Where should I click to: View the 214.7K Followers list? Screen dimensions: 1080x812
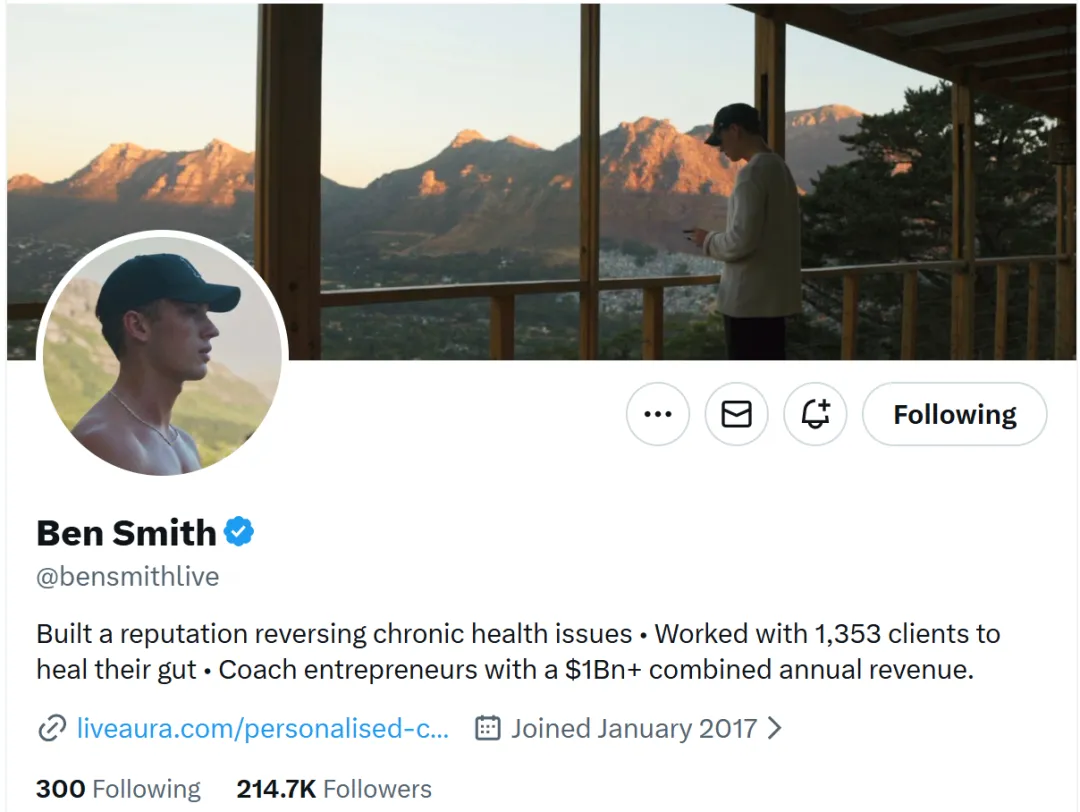pyautogui.click(x=334, y=789)
